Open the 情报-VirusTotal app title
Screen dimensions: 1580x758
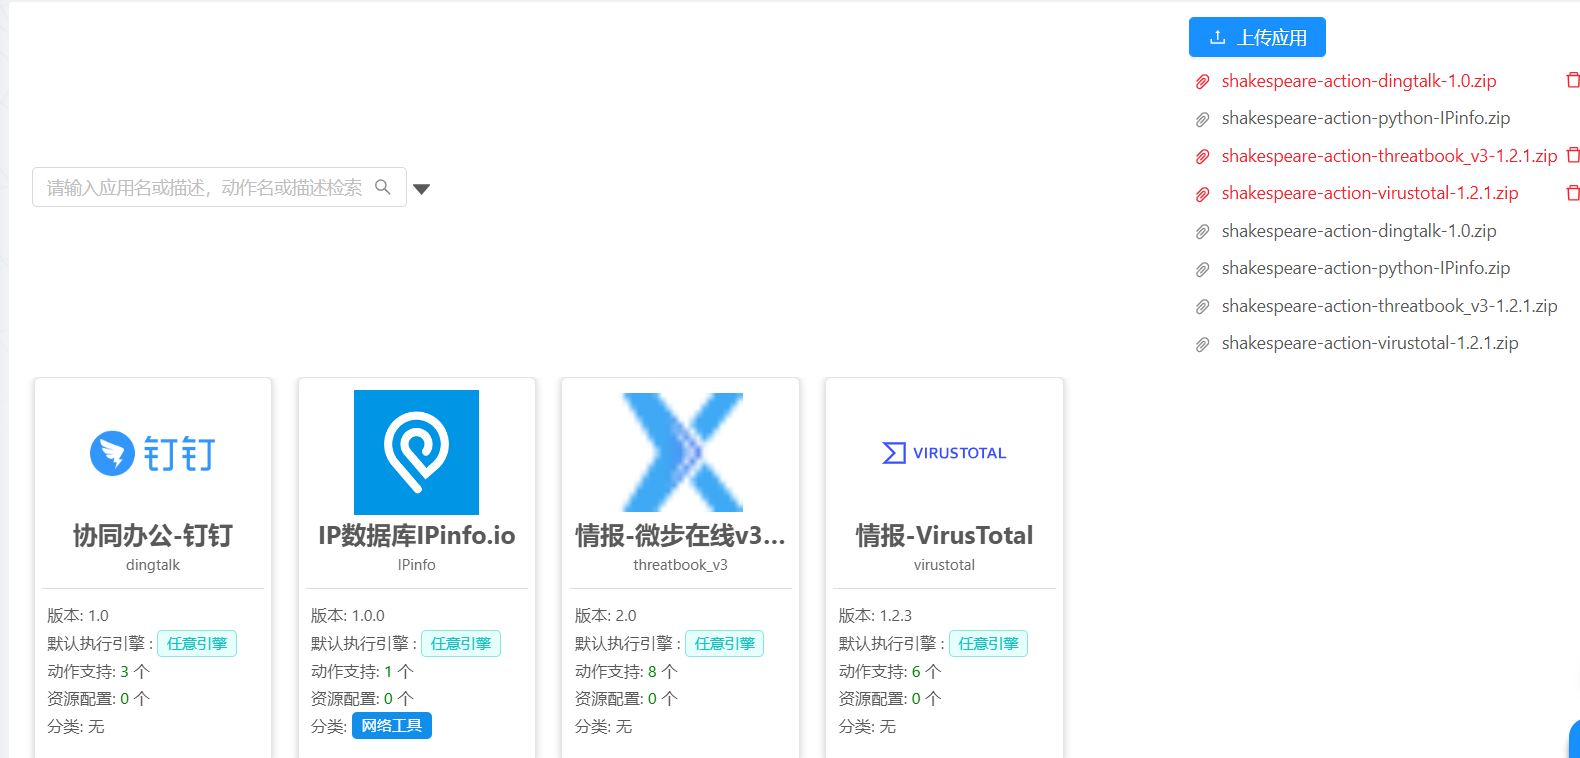[944, 535]
